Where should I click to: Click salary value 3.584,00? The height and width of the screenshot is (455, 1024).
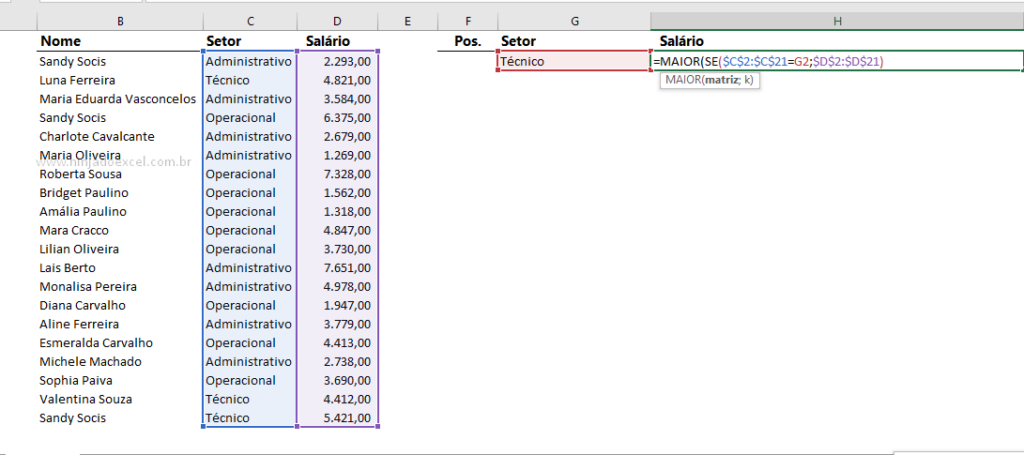pos(347,99)
